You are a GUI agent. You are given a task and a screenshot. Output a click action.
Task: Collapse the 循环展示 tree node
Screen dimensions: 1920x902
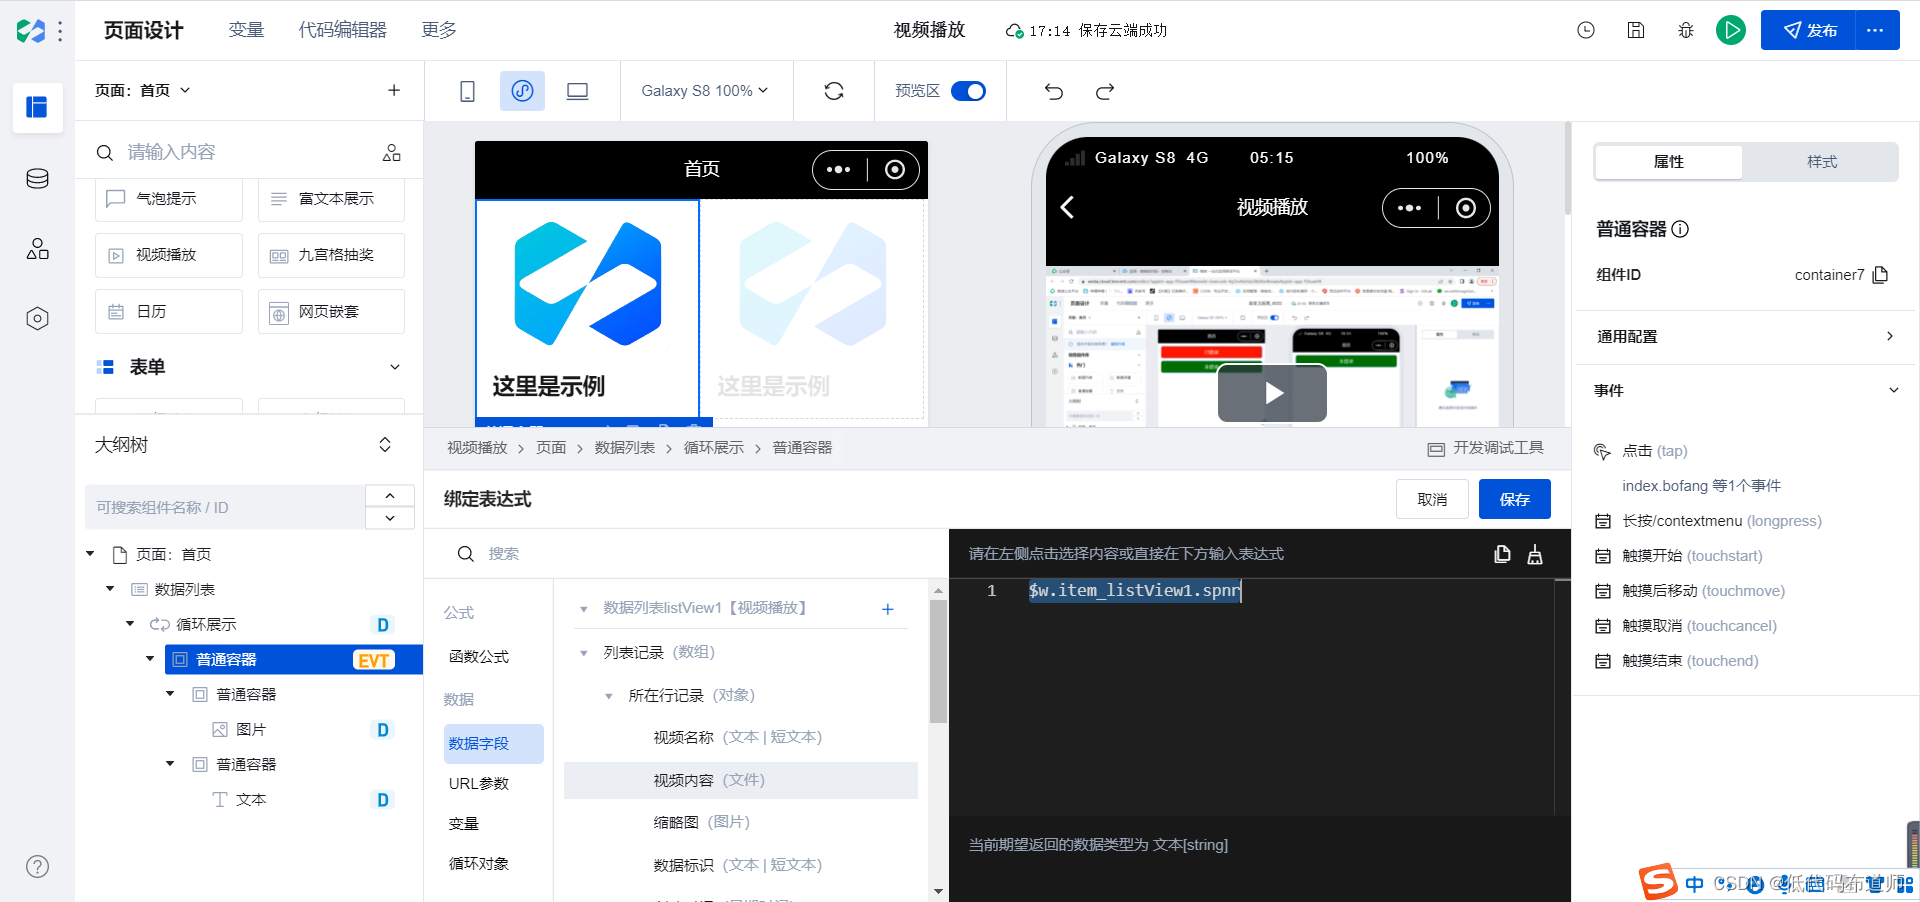pyautogui.click(x=130, y=624)
